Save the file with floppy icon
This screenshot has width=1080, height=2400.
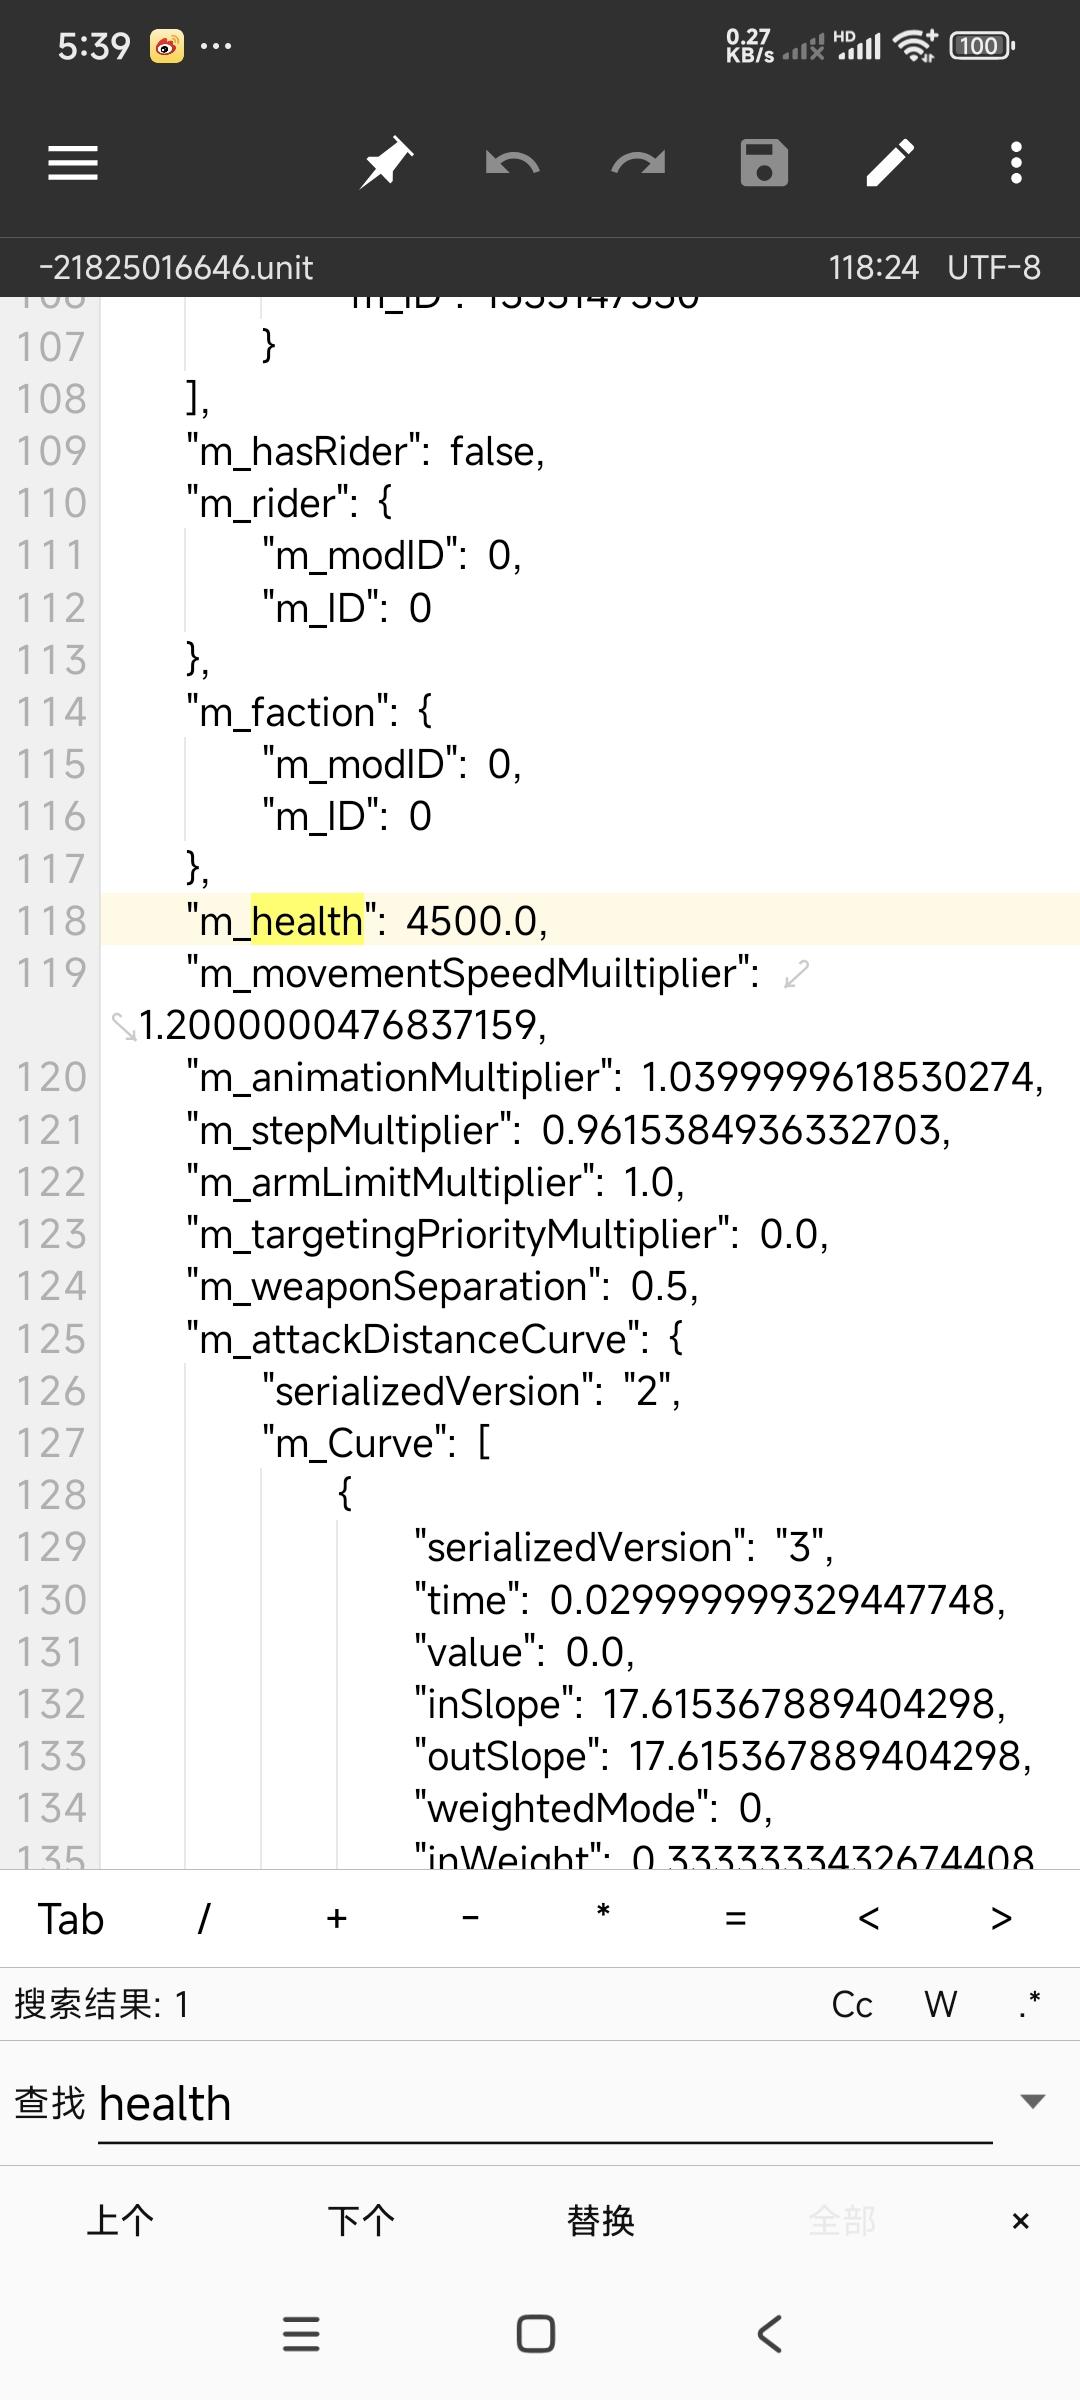coord(764,163)
